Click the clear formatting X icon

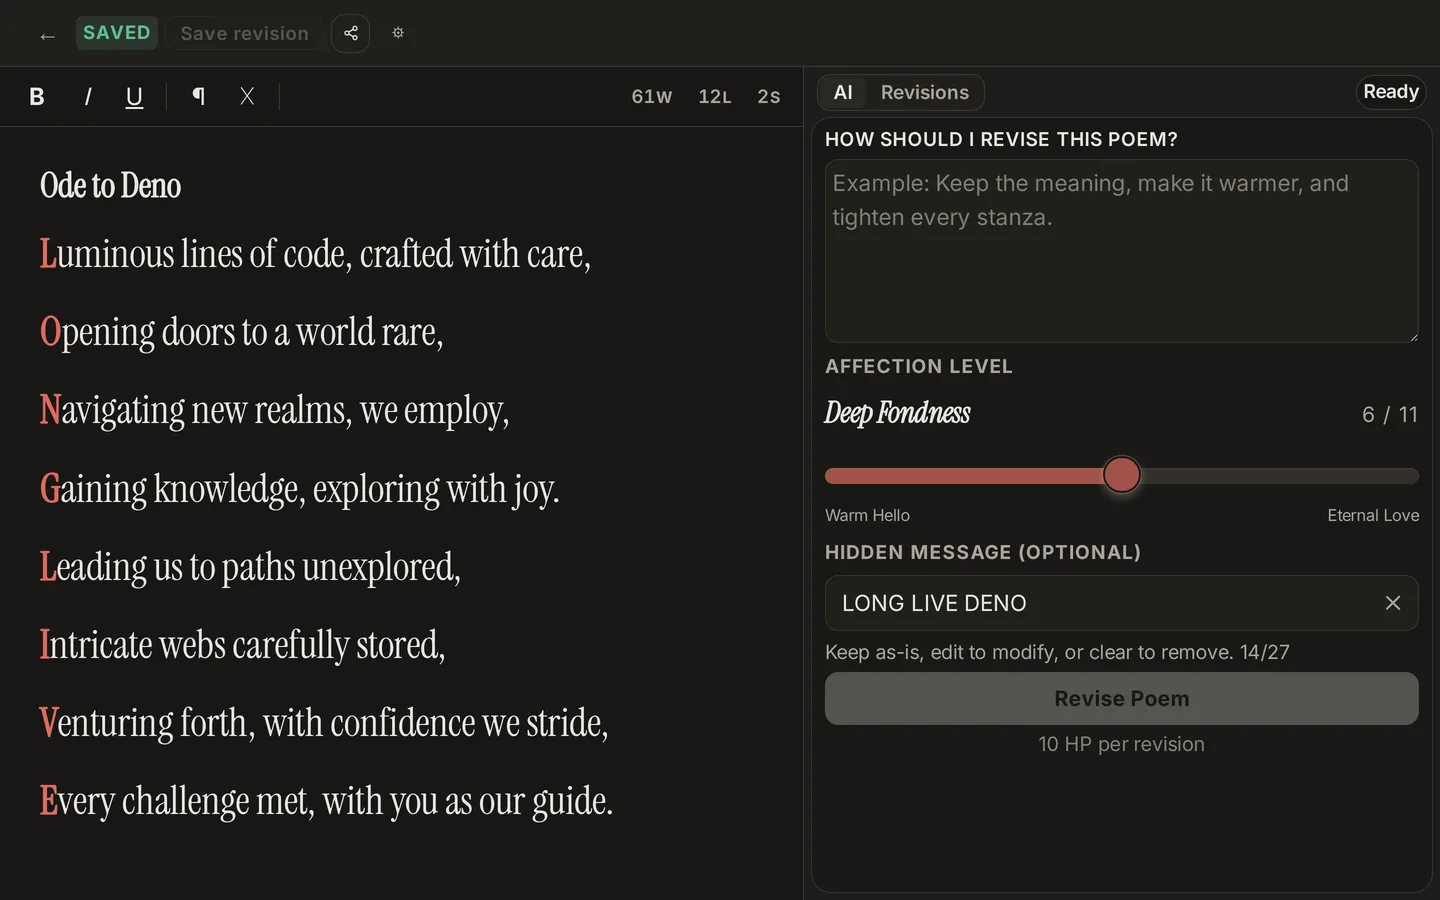[x=247, y=96]
